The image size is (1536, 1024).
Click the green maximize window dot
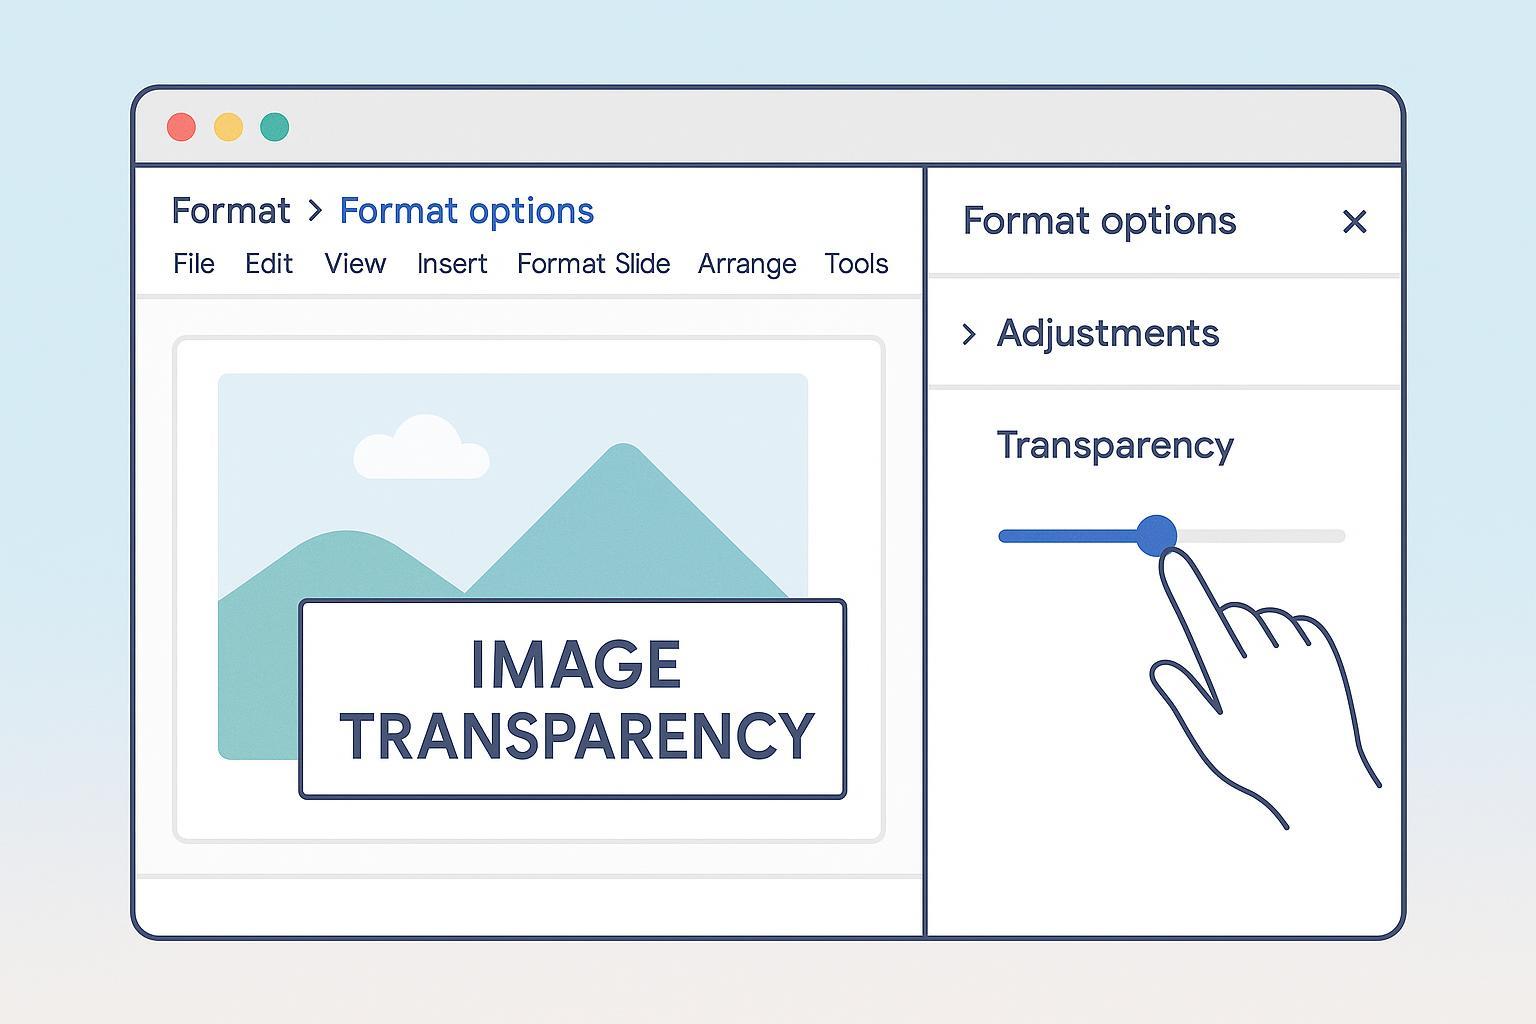(275, 127)
